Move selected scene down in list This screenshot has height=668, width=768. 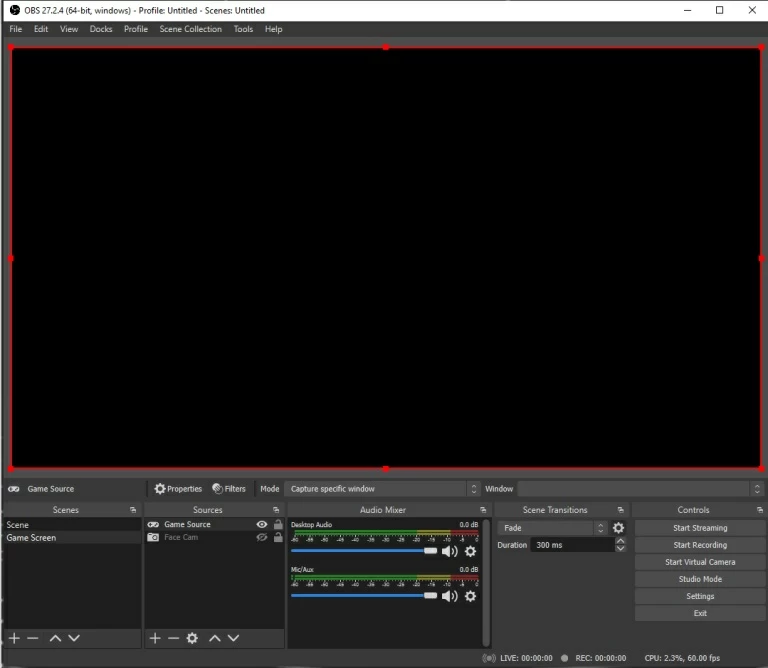pos(74,638)
